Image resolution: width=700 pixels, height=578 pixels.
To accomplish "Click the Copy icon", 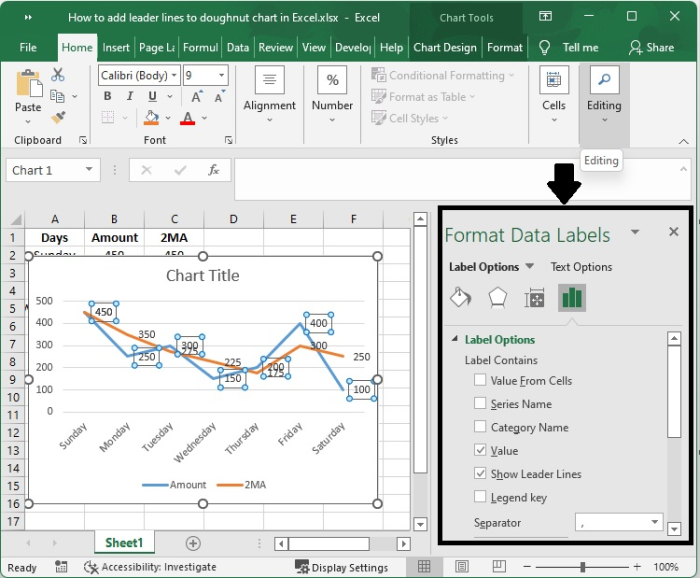I will click(57, 96).
